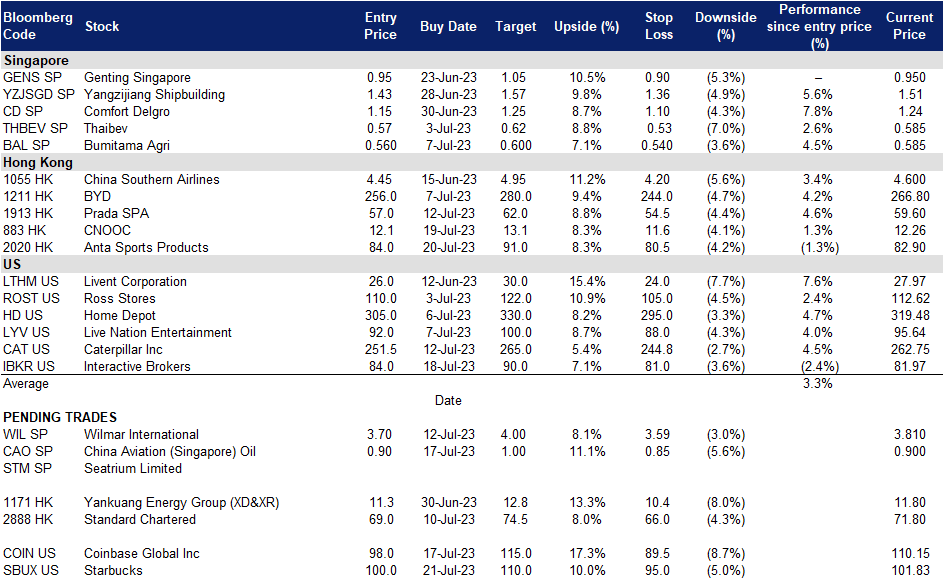Click the 'Stock' column header

(x=102, y=26)
